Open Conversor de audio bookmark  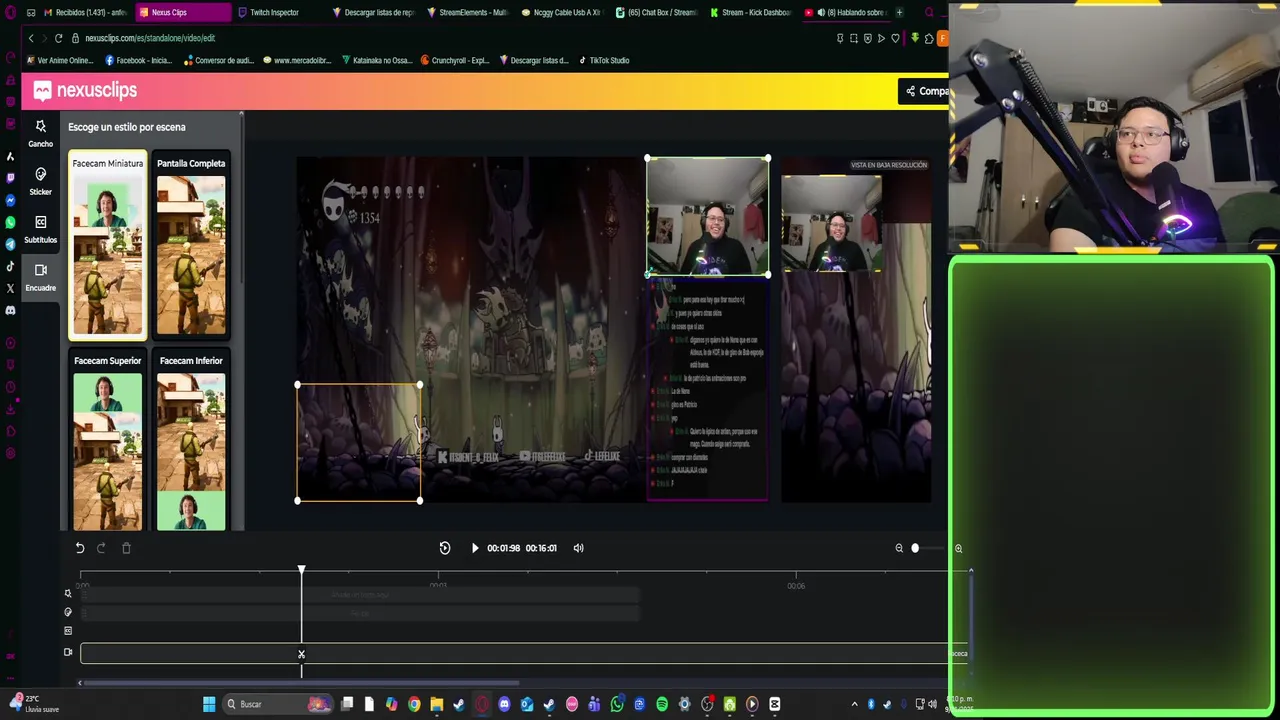[x=218, y=60]
